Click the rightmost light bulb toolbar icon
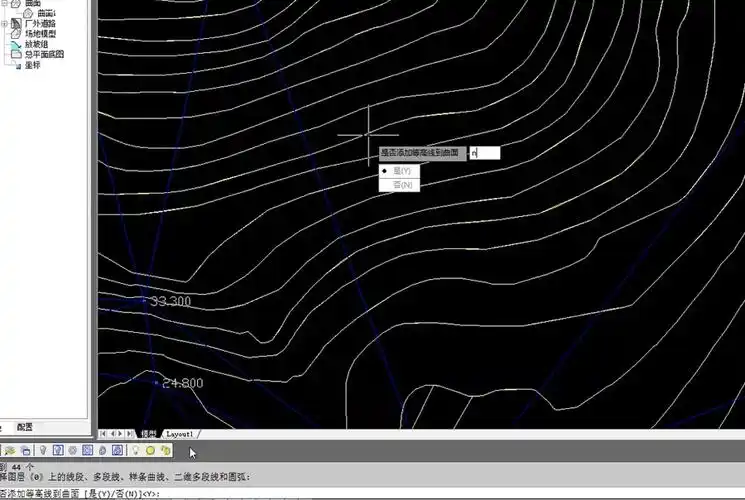 [134, 451]
